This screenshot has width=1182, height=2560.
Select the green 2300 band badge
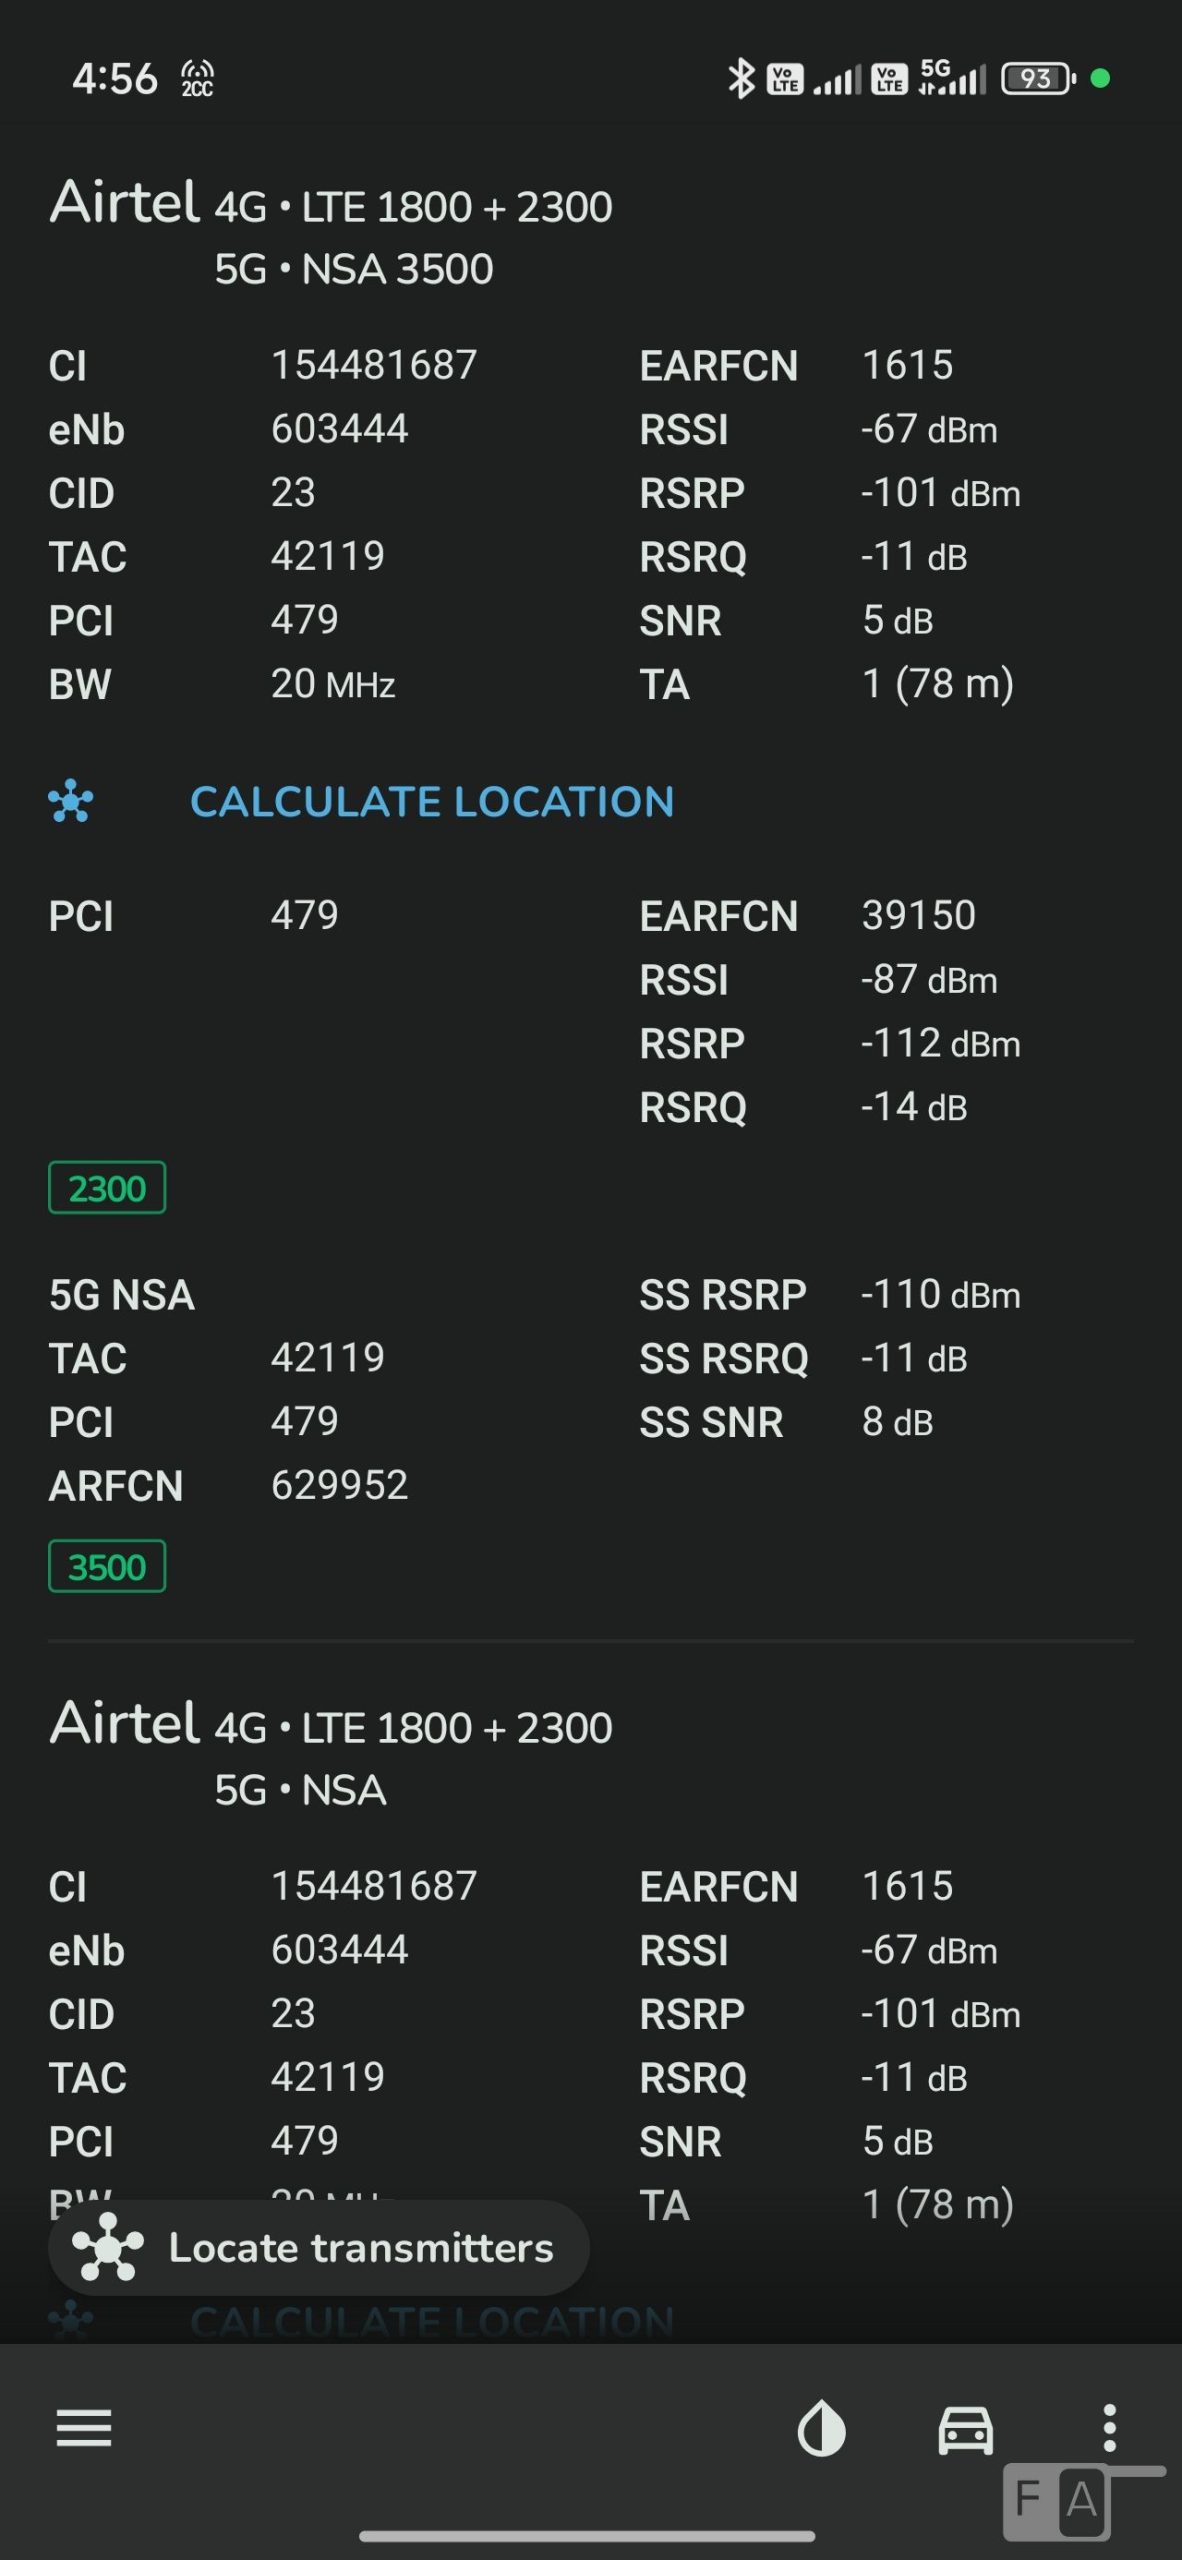tap(107, 1188)
